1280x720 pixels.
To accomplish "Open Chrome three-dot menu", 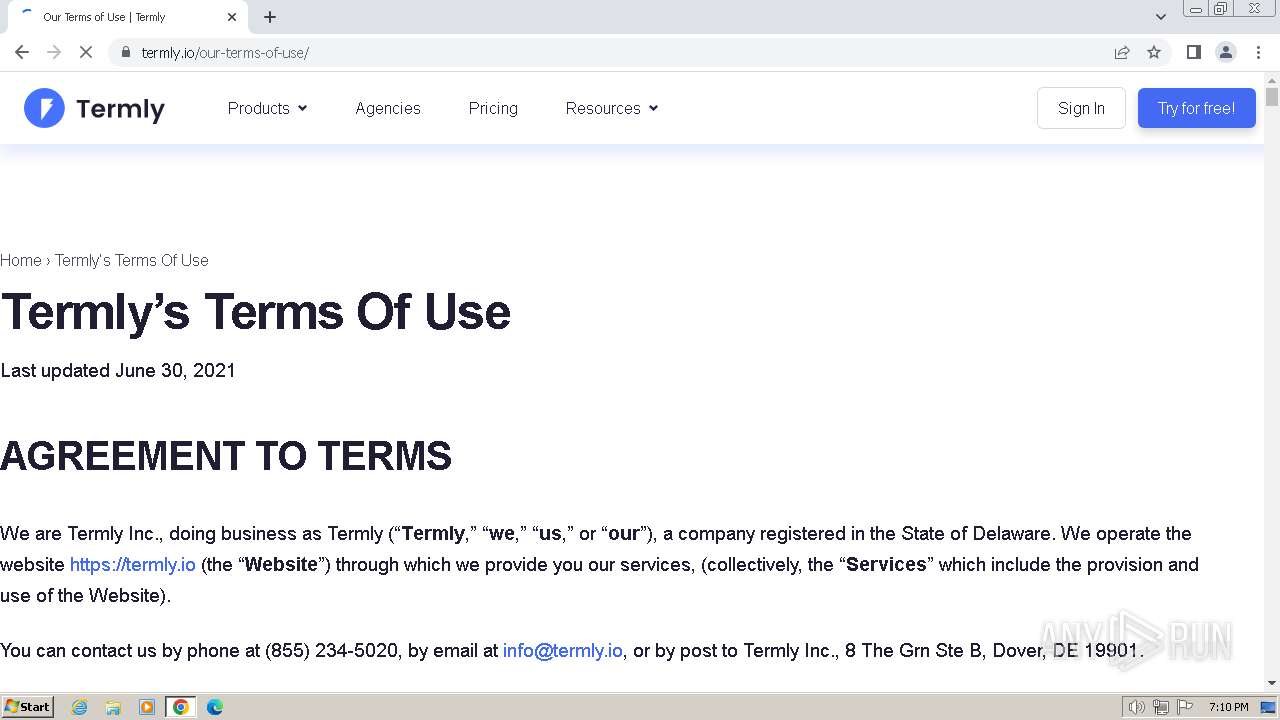I will click(x=1258, y=52).
